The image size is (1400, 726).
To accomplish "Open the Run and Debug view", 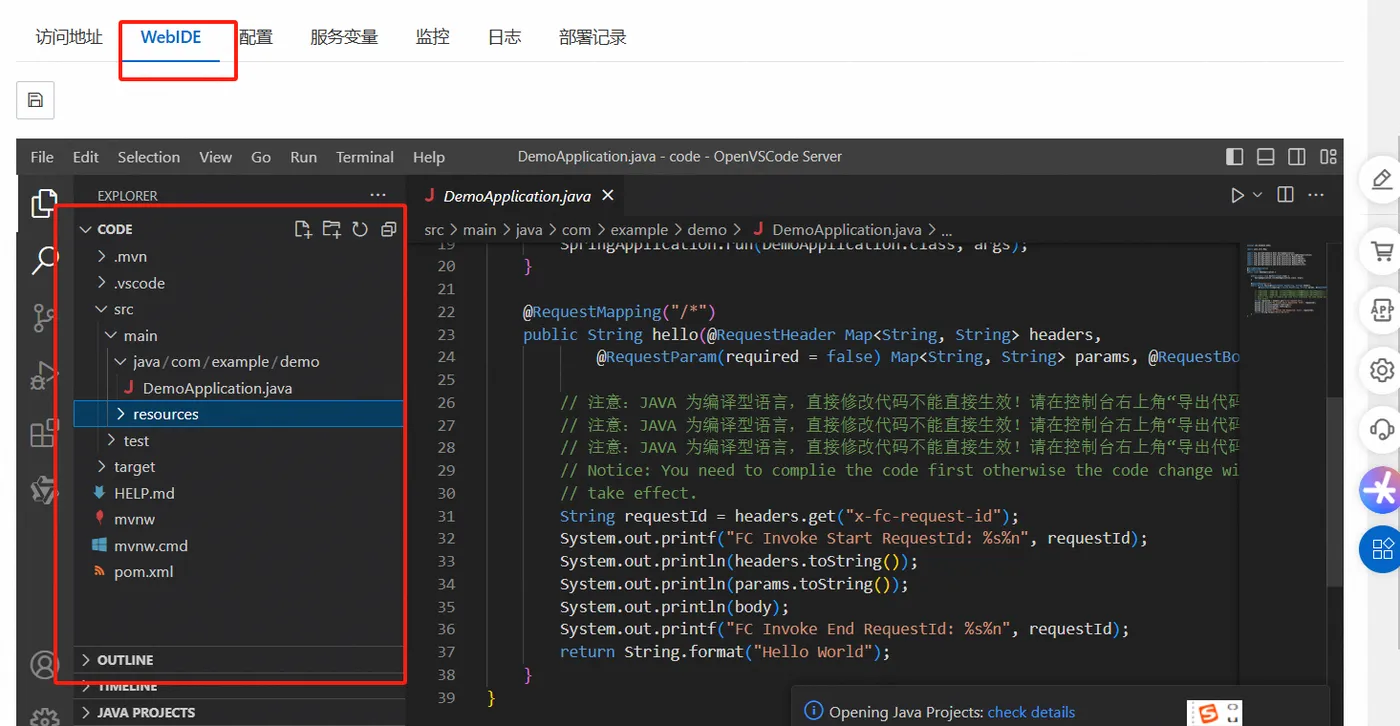I will pos(44,376).
